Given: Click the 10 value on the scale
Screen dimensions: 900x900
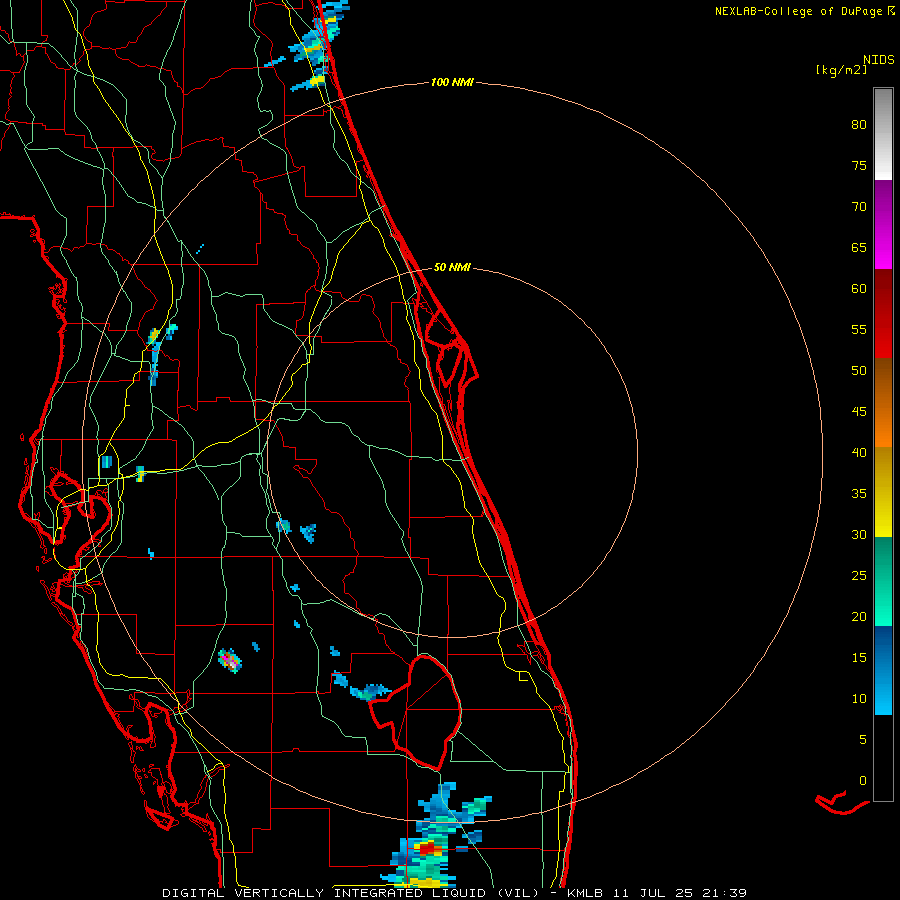Looking at the screenshot, I should coord(859,699).
